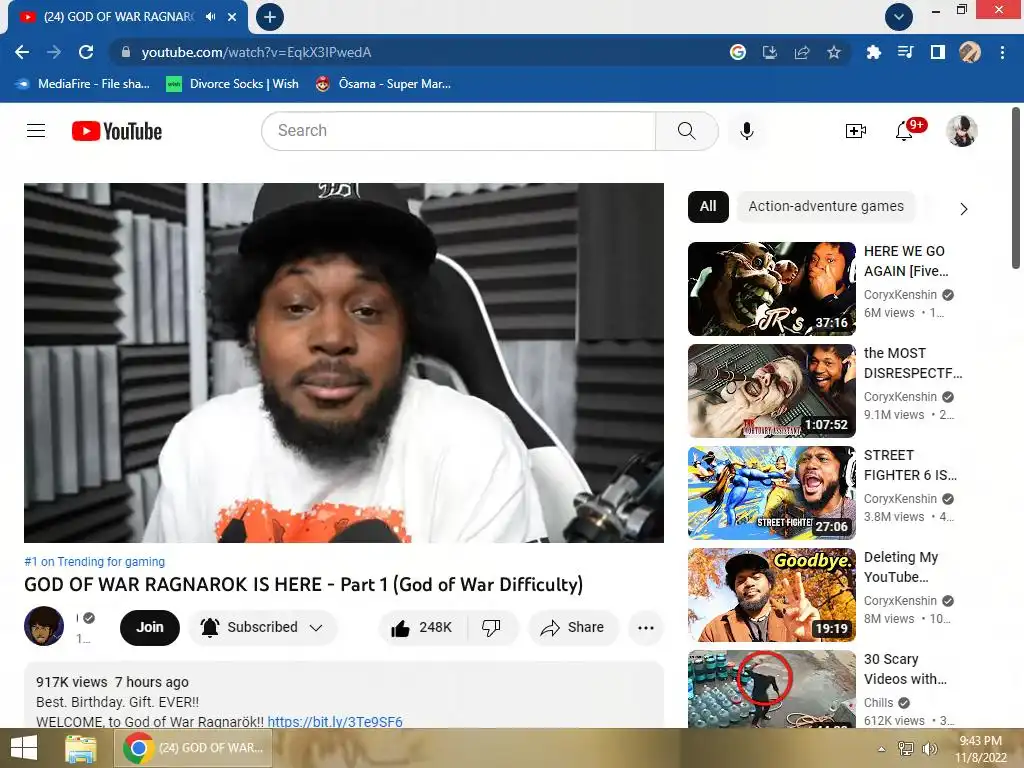The width and height of the screenshot is (1024, 768).
Task: Open the Deleting My YouTube... title text
Action: [901, 567]
